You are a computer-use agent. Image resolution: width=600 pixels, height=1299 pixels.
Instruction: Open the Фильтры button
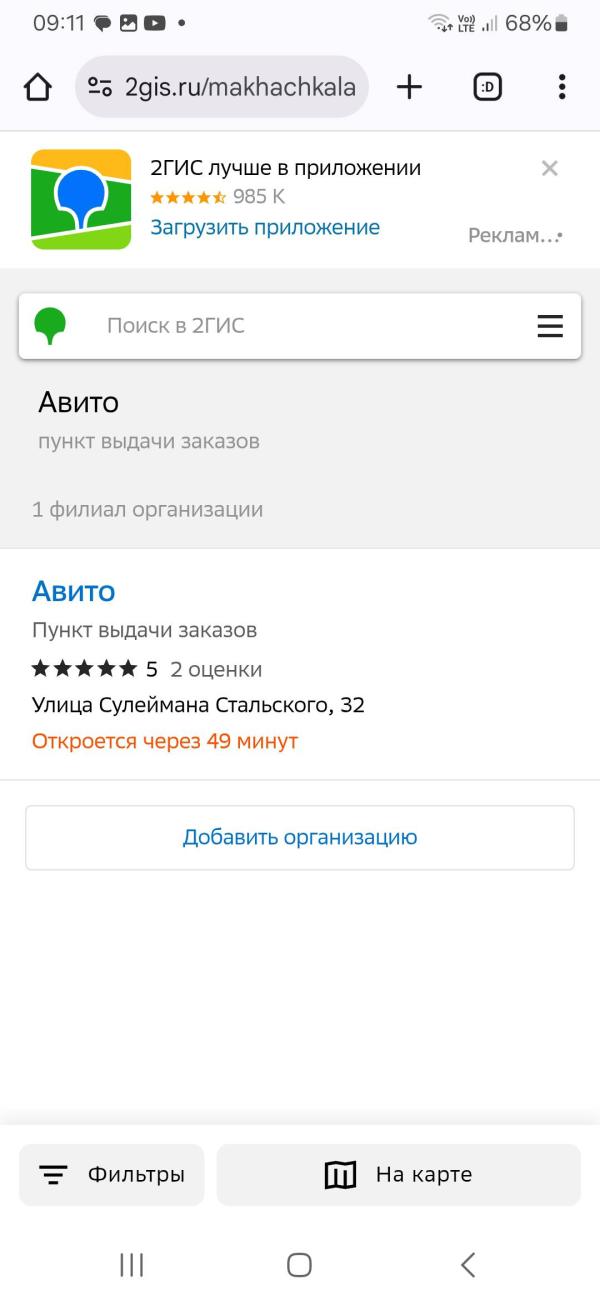111,1175
